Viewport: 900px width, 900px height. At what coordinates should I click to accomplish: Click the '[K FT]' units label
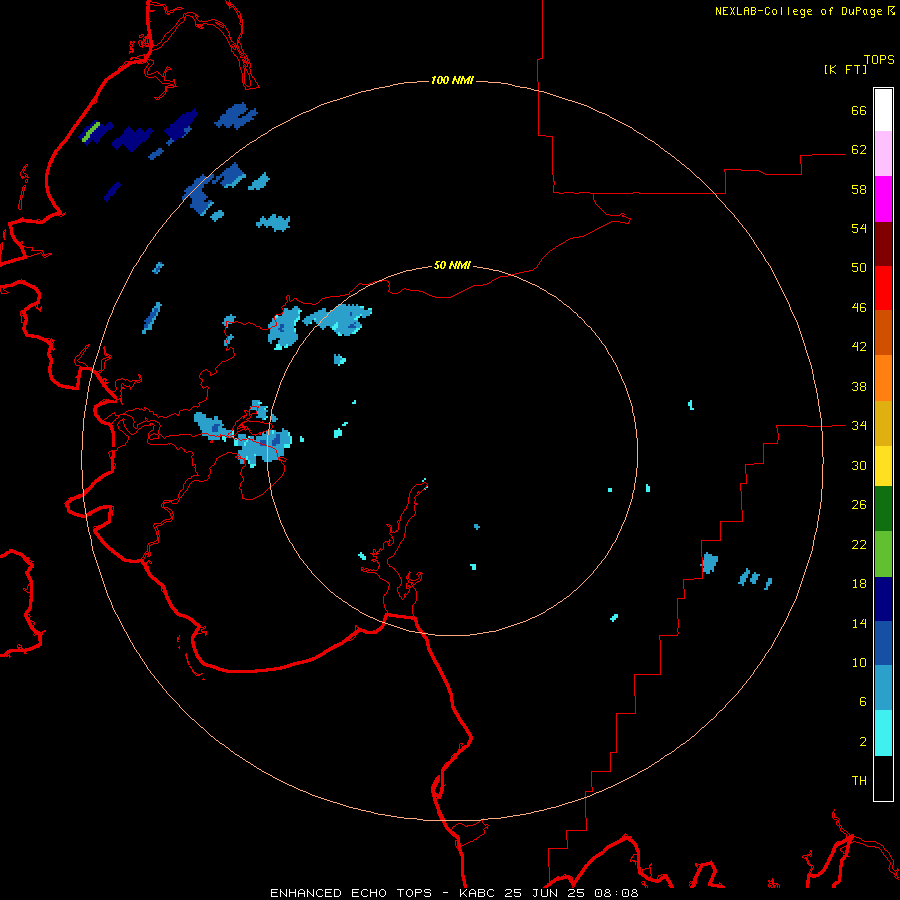tap(845, 69)
